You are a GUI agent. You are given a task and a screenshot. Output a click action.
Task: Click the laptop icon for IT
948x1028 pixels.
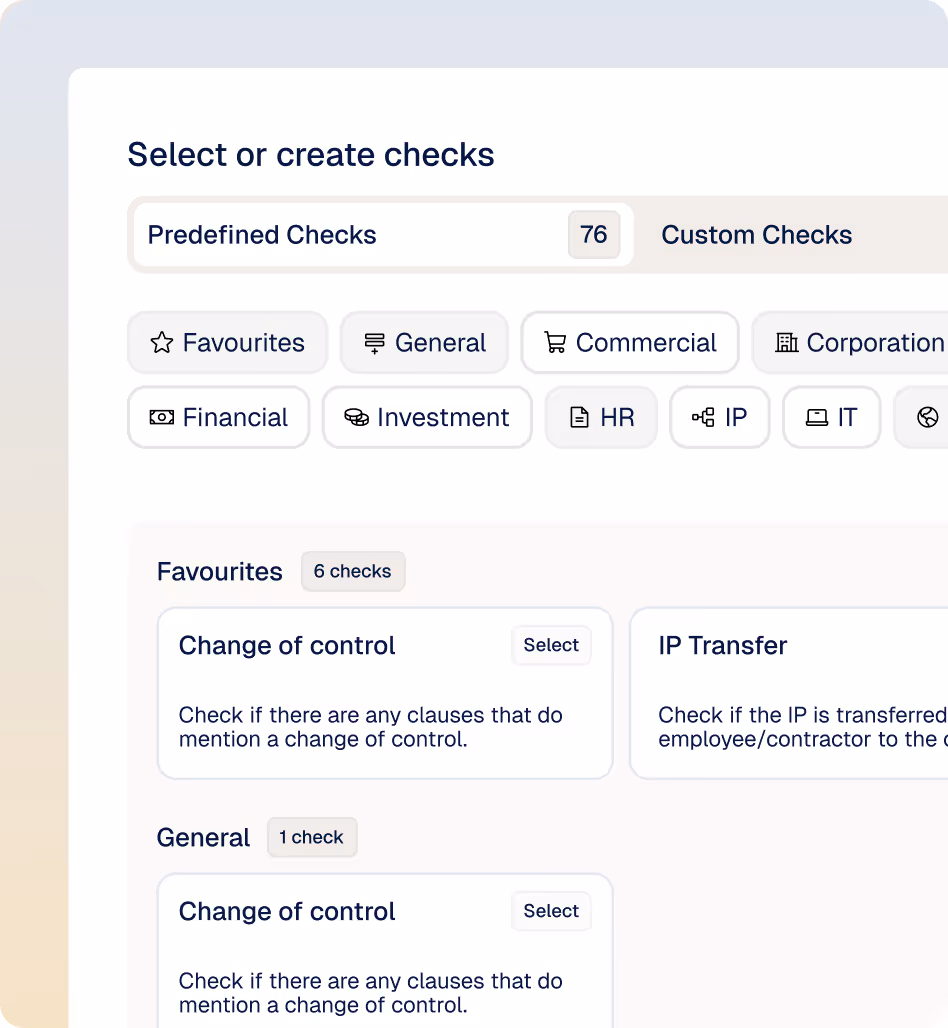817,418
